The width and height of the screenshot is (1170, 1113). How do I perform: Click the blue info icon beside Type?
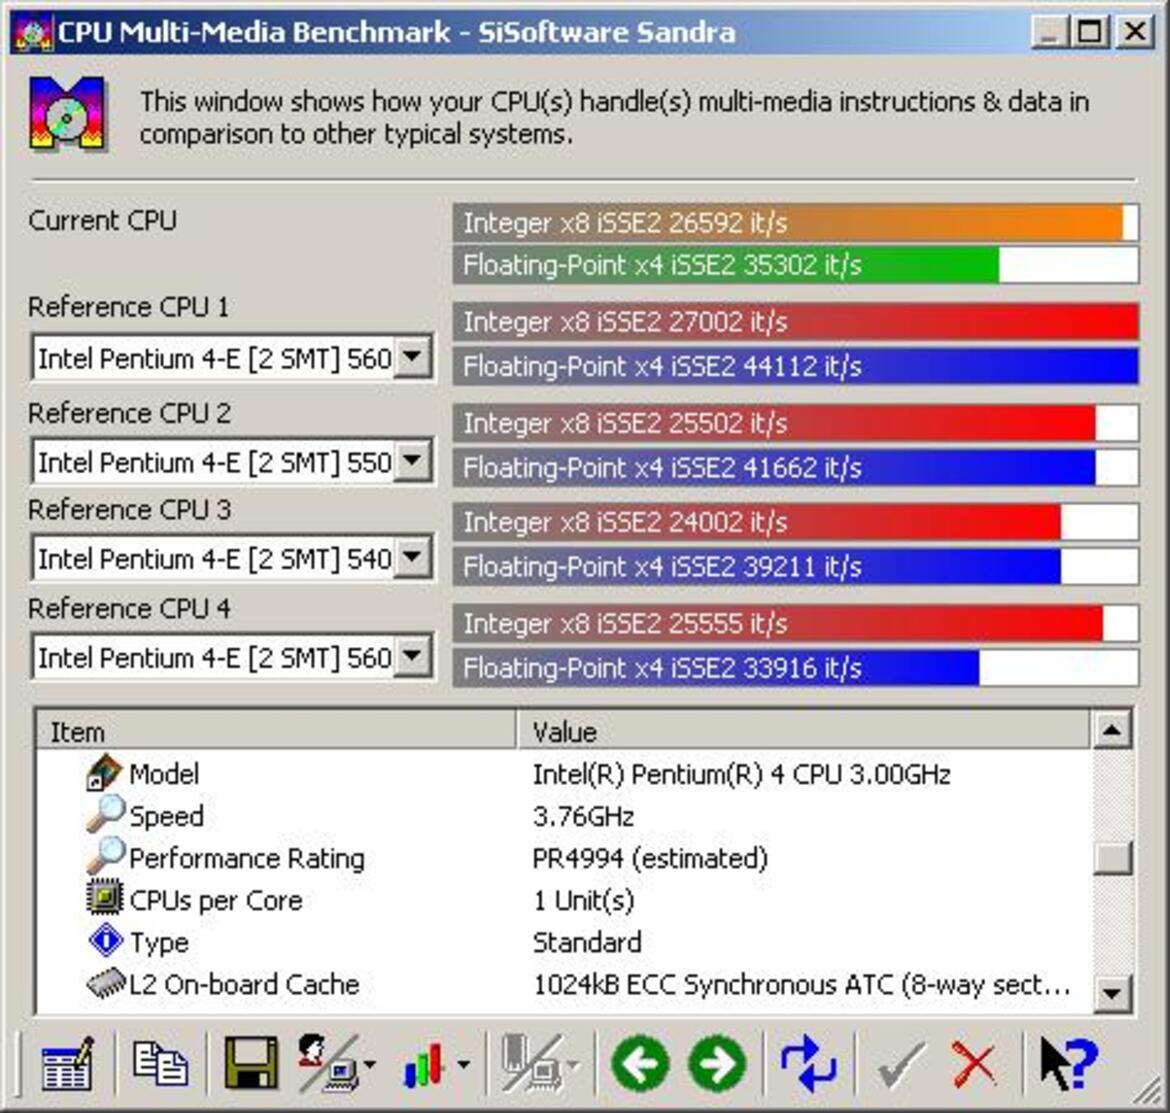point(106,940)
